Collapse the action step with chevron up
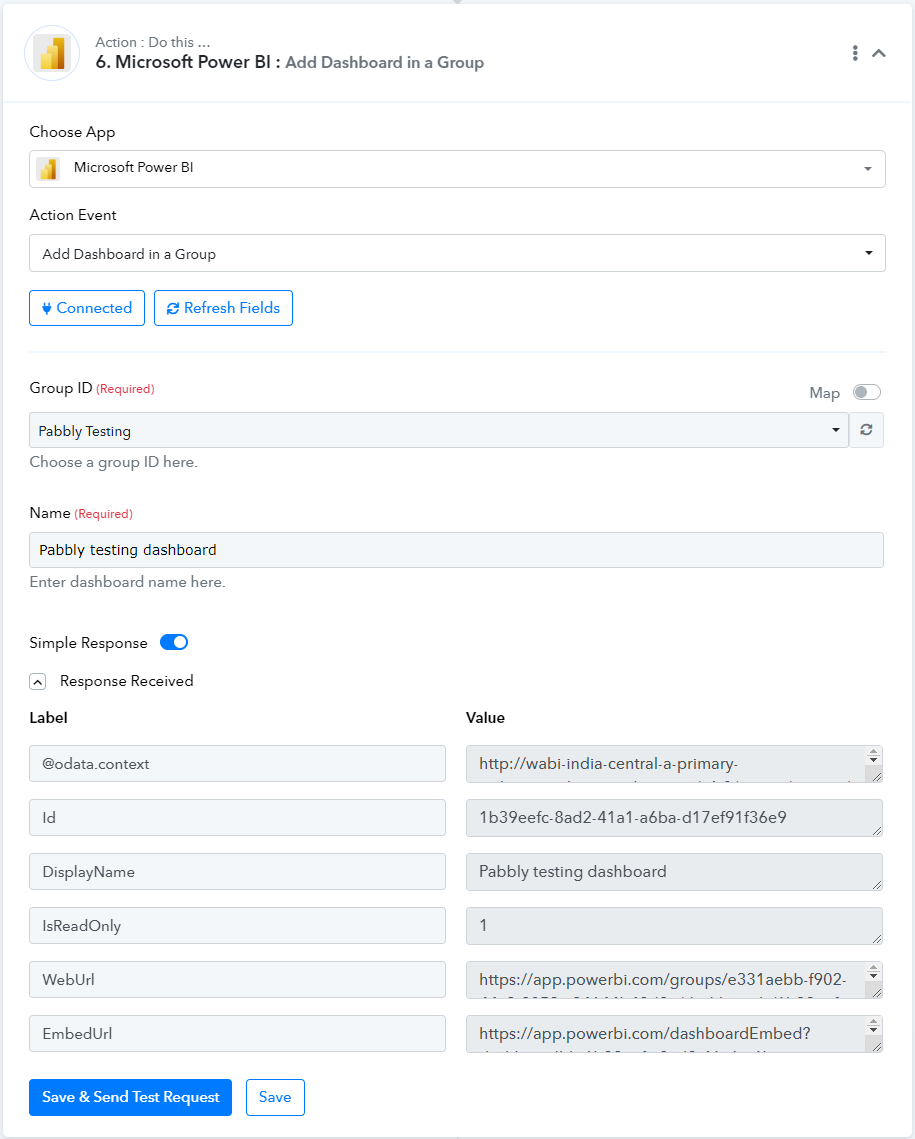Screen dimensions: 915x1139 tap(879, 53)
